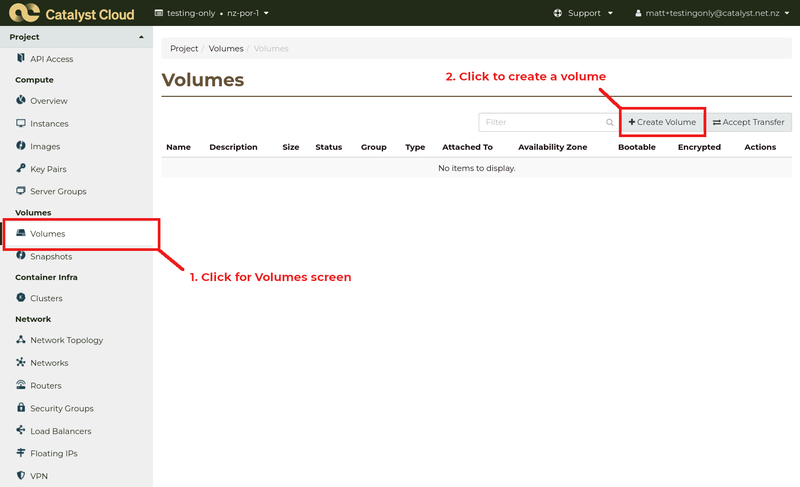The width and height of the screenshot is (800, 487).
Task: Click Volumes breadcrumb link after Project
Action: click(x=226, y=48)
